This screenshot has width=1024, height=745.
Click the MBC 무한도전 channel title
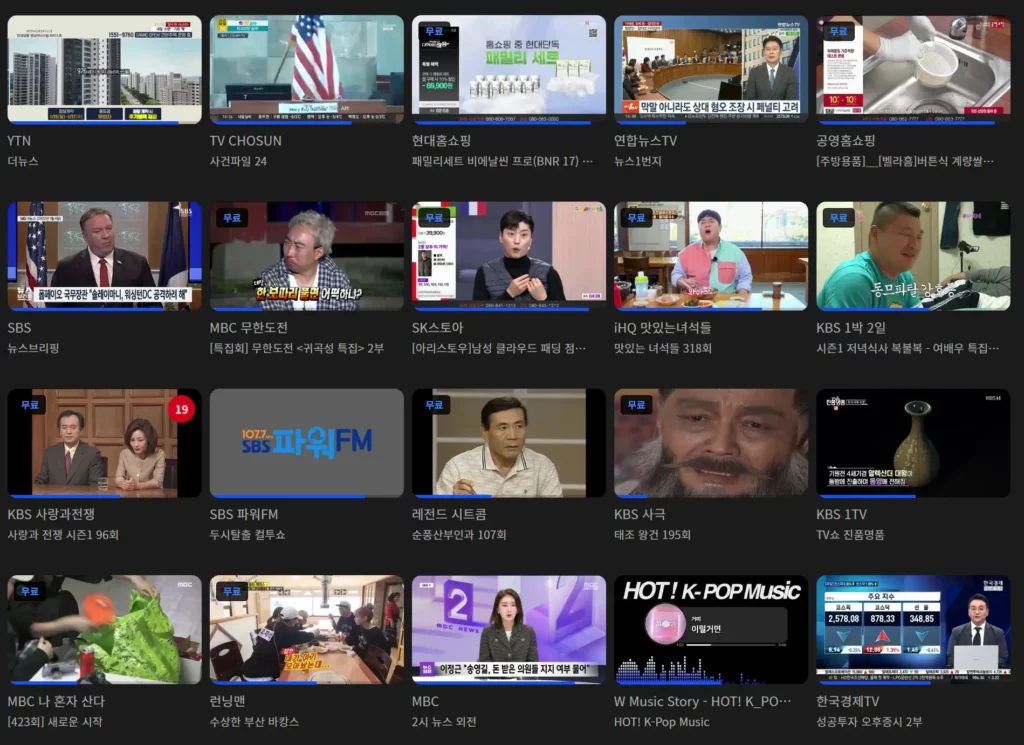tap(249, 328)
